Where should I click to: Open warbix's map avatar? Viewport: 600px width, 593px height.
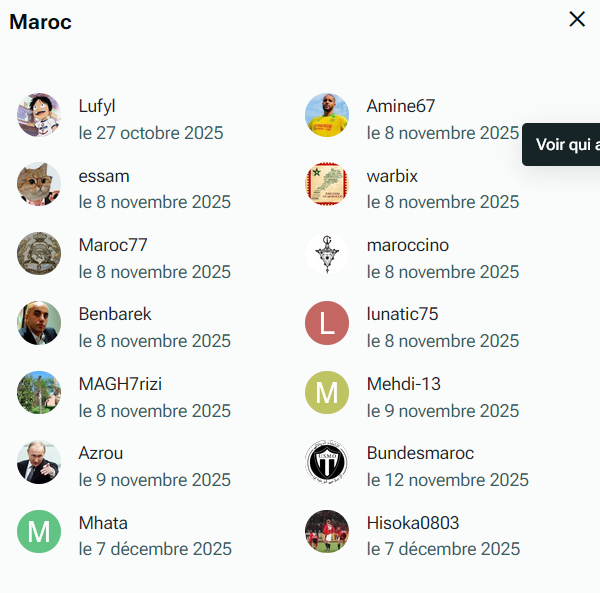327,184
